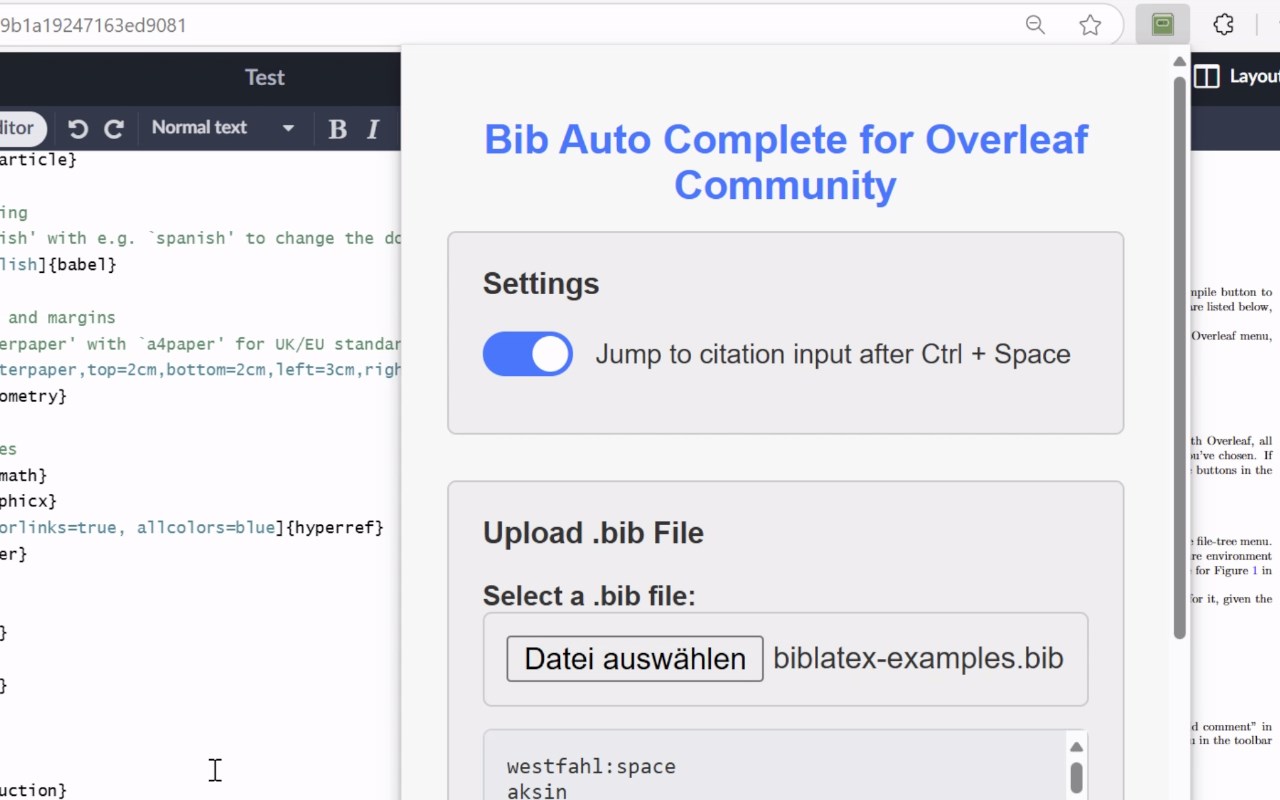Click the Datei auswählen button
Screen dimensions: 1280x800
634,659
